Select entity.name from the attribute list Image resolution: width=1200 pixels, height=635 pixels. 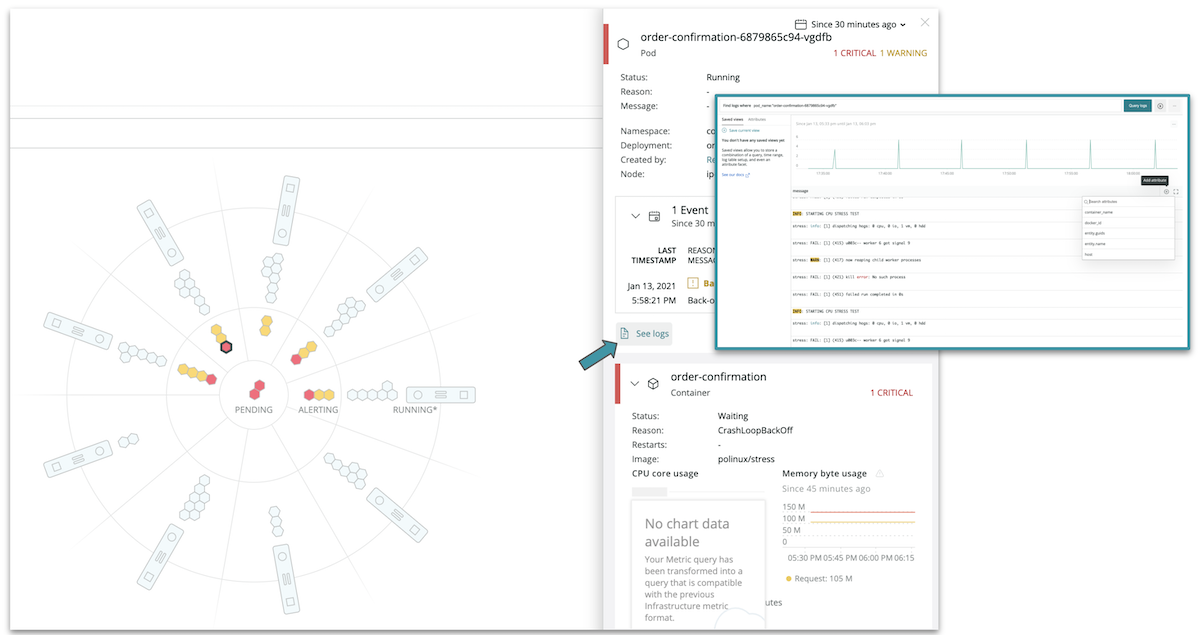click(x=1128, y=244)
